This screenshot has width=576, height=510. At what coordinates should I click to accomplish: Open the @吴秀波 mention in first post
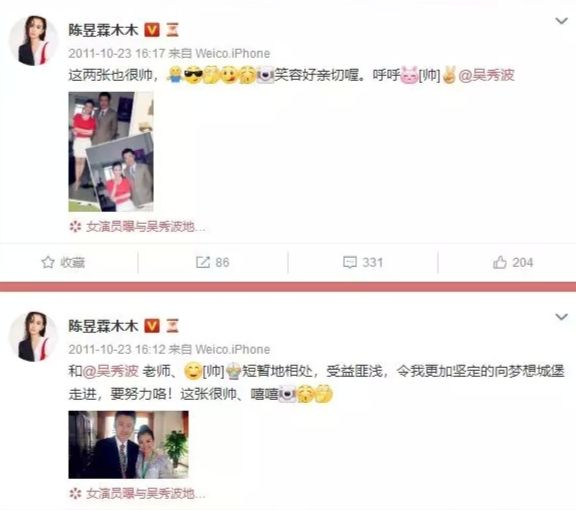pos(486,75)
